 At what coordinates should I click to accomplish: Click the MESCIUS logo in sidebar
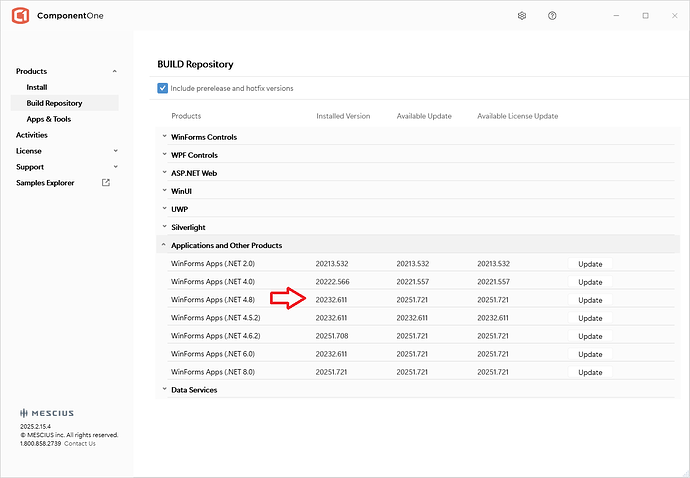click(x=47, y=413)
